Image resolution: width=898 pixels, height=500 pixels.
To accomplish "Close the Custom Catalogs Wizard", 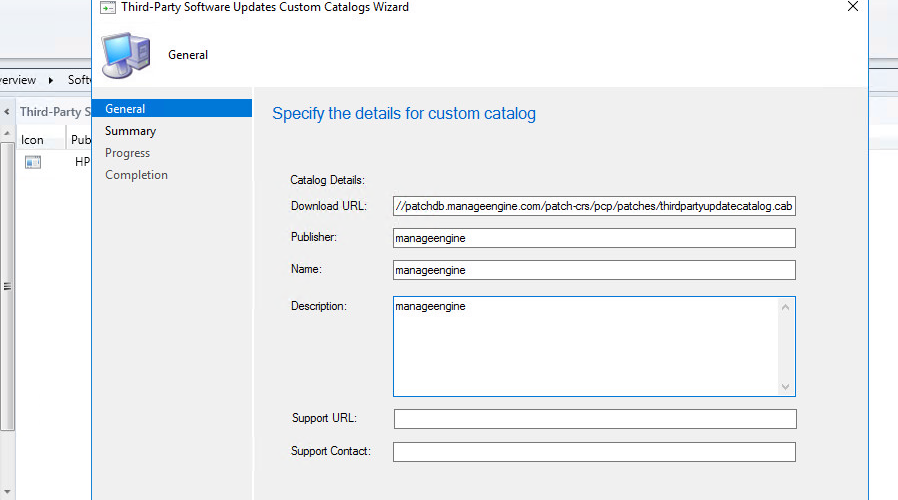I will [853, 6].
